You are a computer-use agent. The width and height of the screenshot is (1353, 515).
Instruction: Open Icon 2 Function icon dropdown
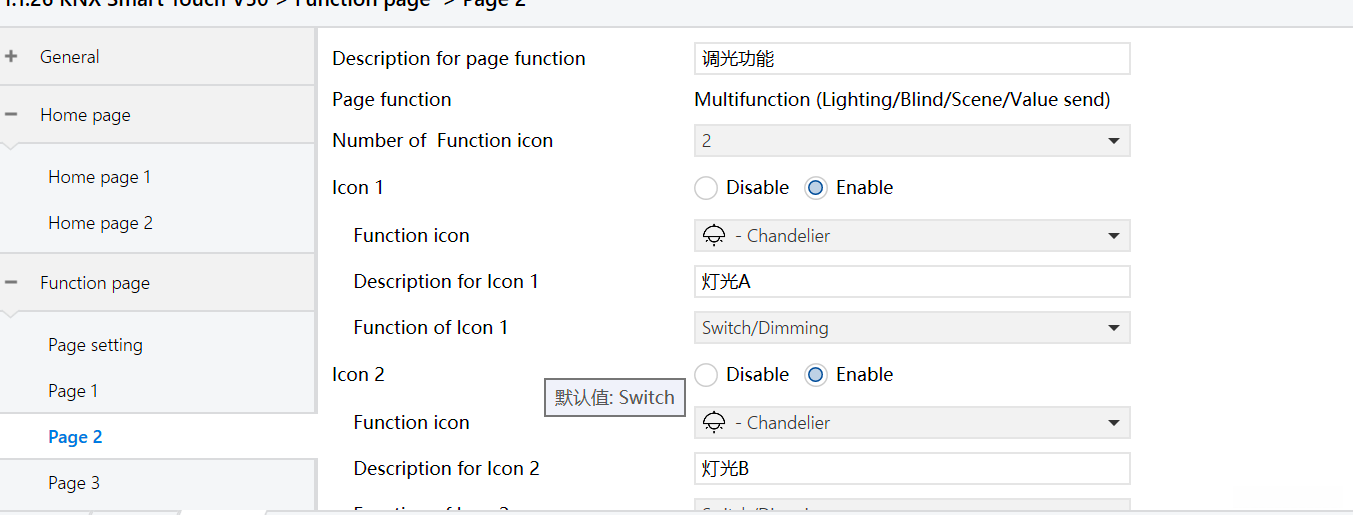911,423
